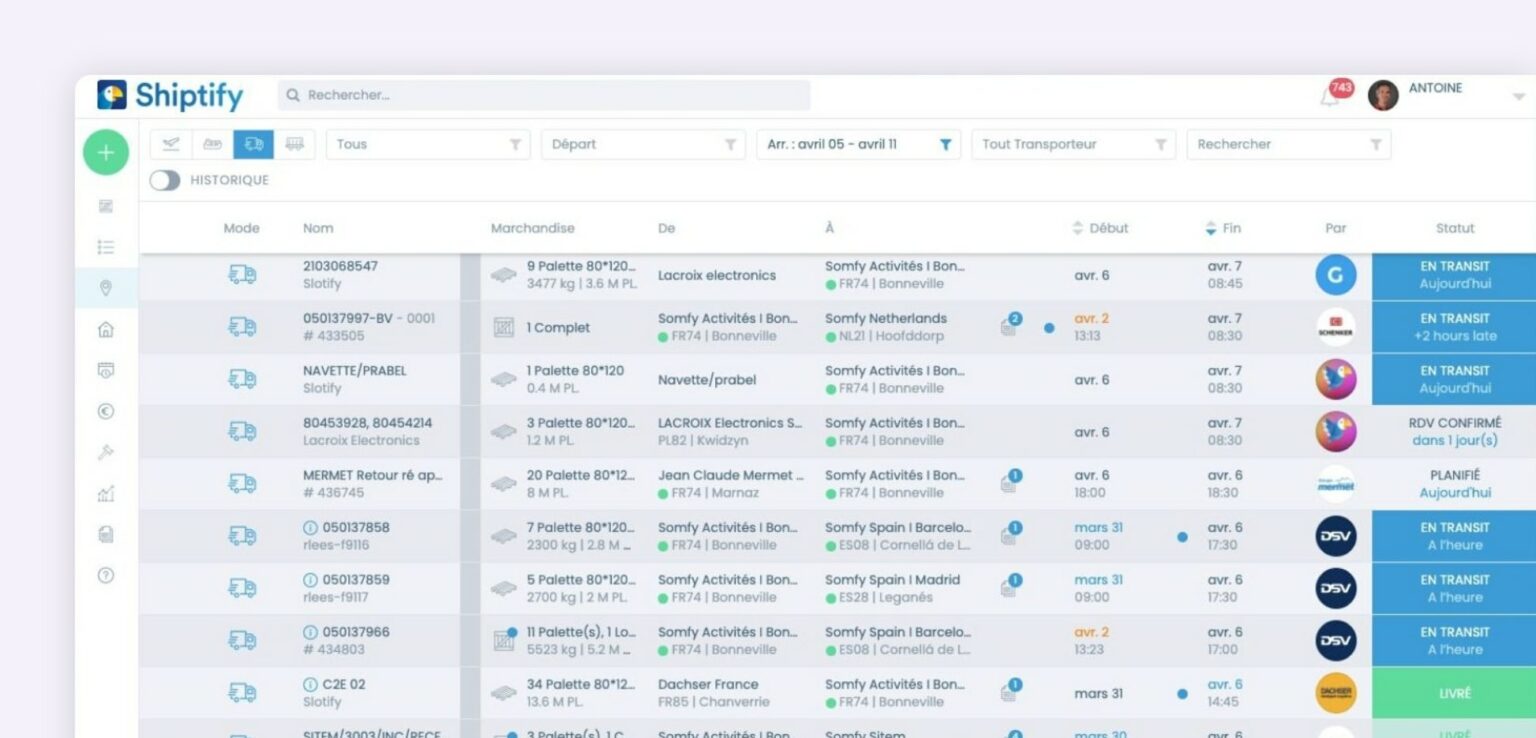The height and width of the screenshot is (738, 1536).
Task: Open the analytics chart icon in sidebar
Action: [x=106, y=493]
